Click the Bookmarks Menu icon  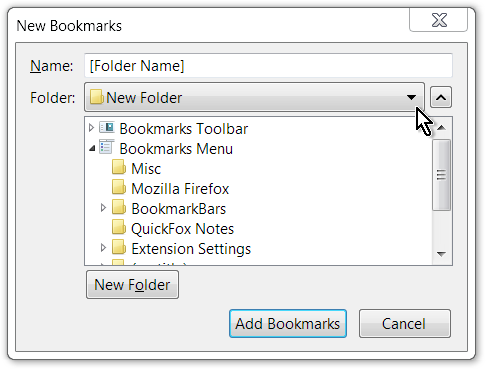click(x=107, y=148)
